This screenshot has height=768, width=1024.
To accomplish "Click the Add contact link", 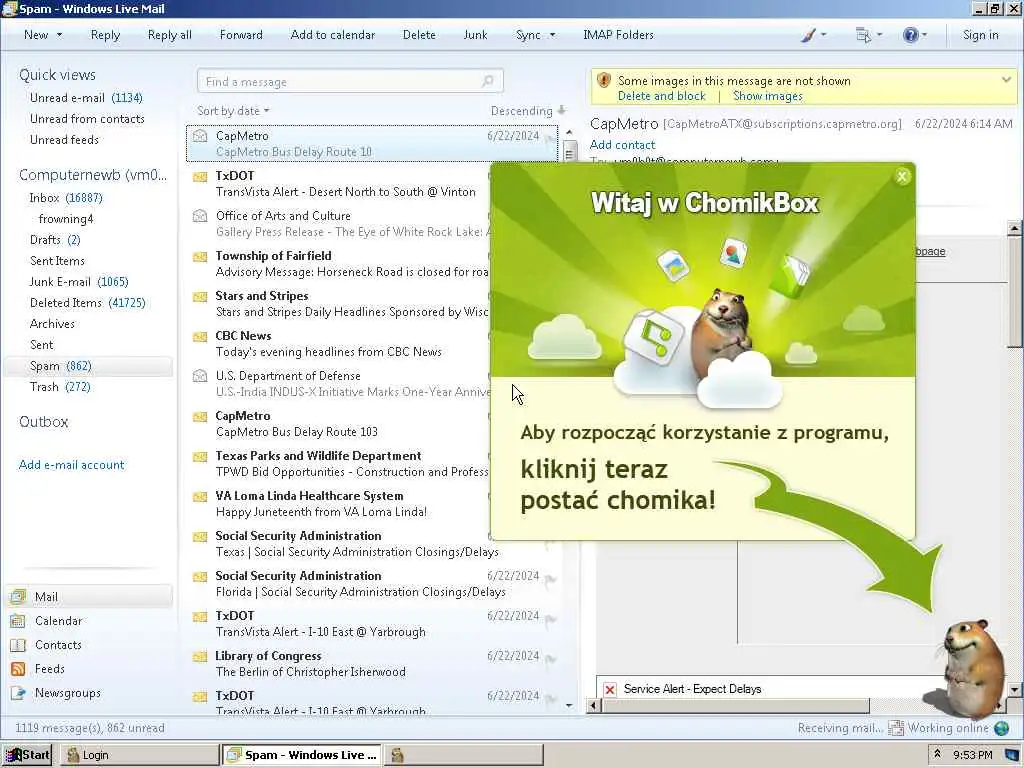I will 622,145.
